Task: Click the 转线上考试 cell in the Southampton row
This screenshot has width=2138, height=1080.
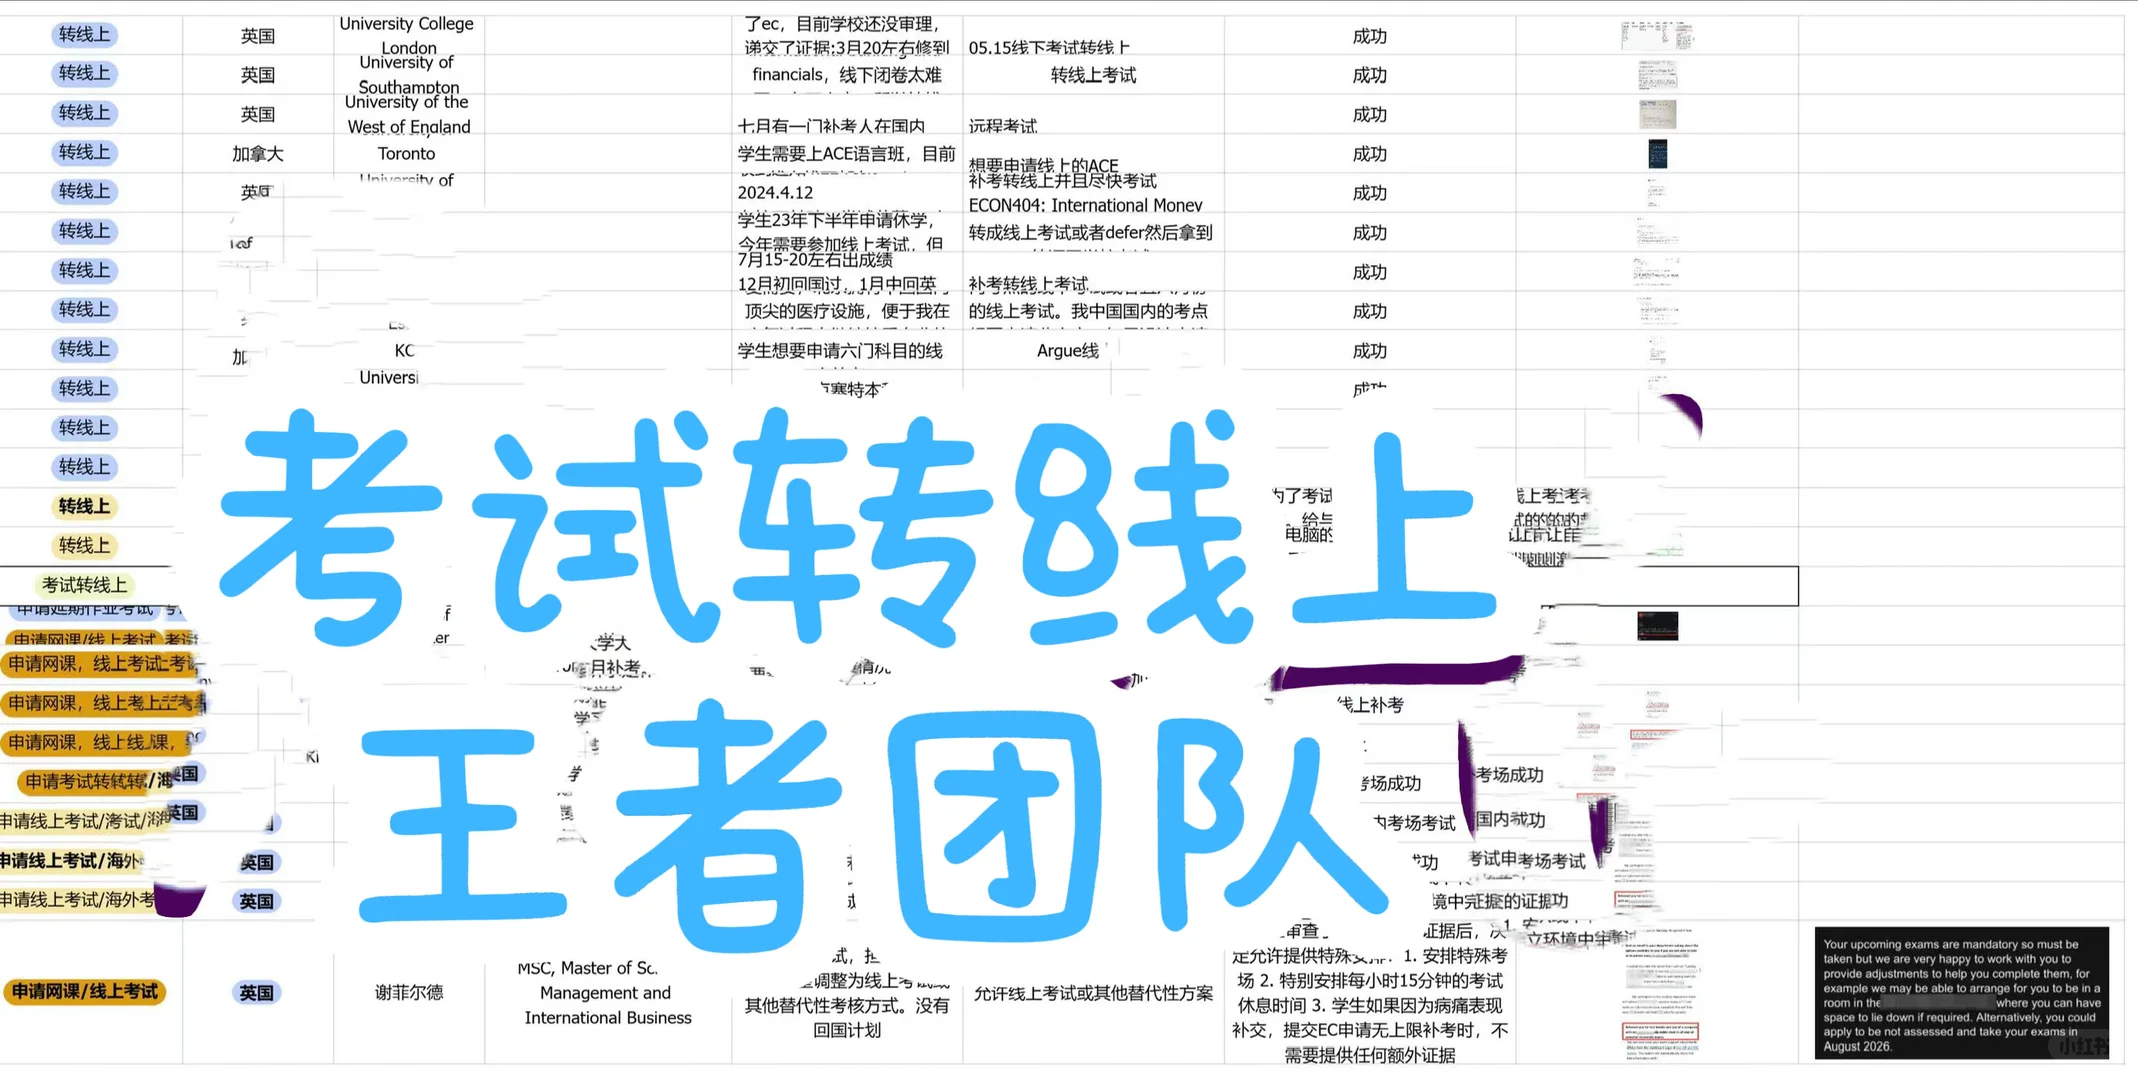Action: tap(1093, 75)
